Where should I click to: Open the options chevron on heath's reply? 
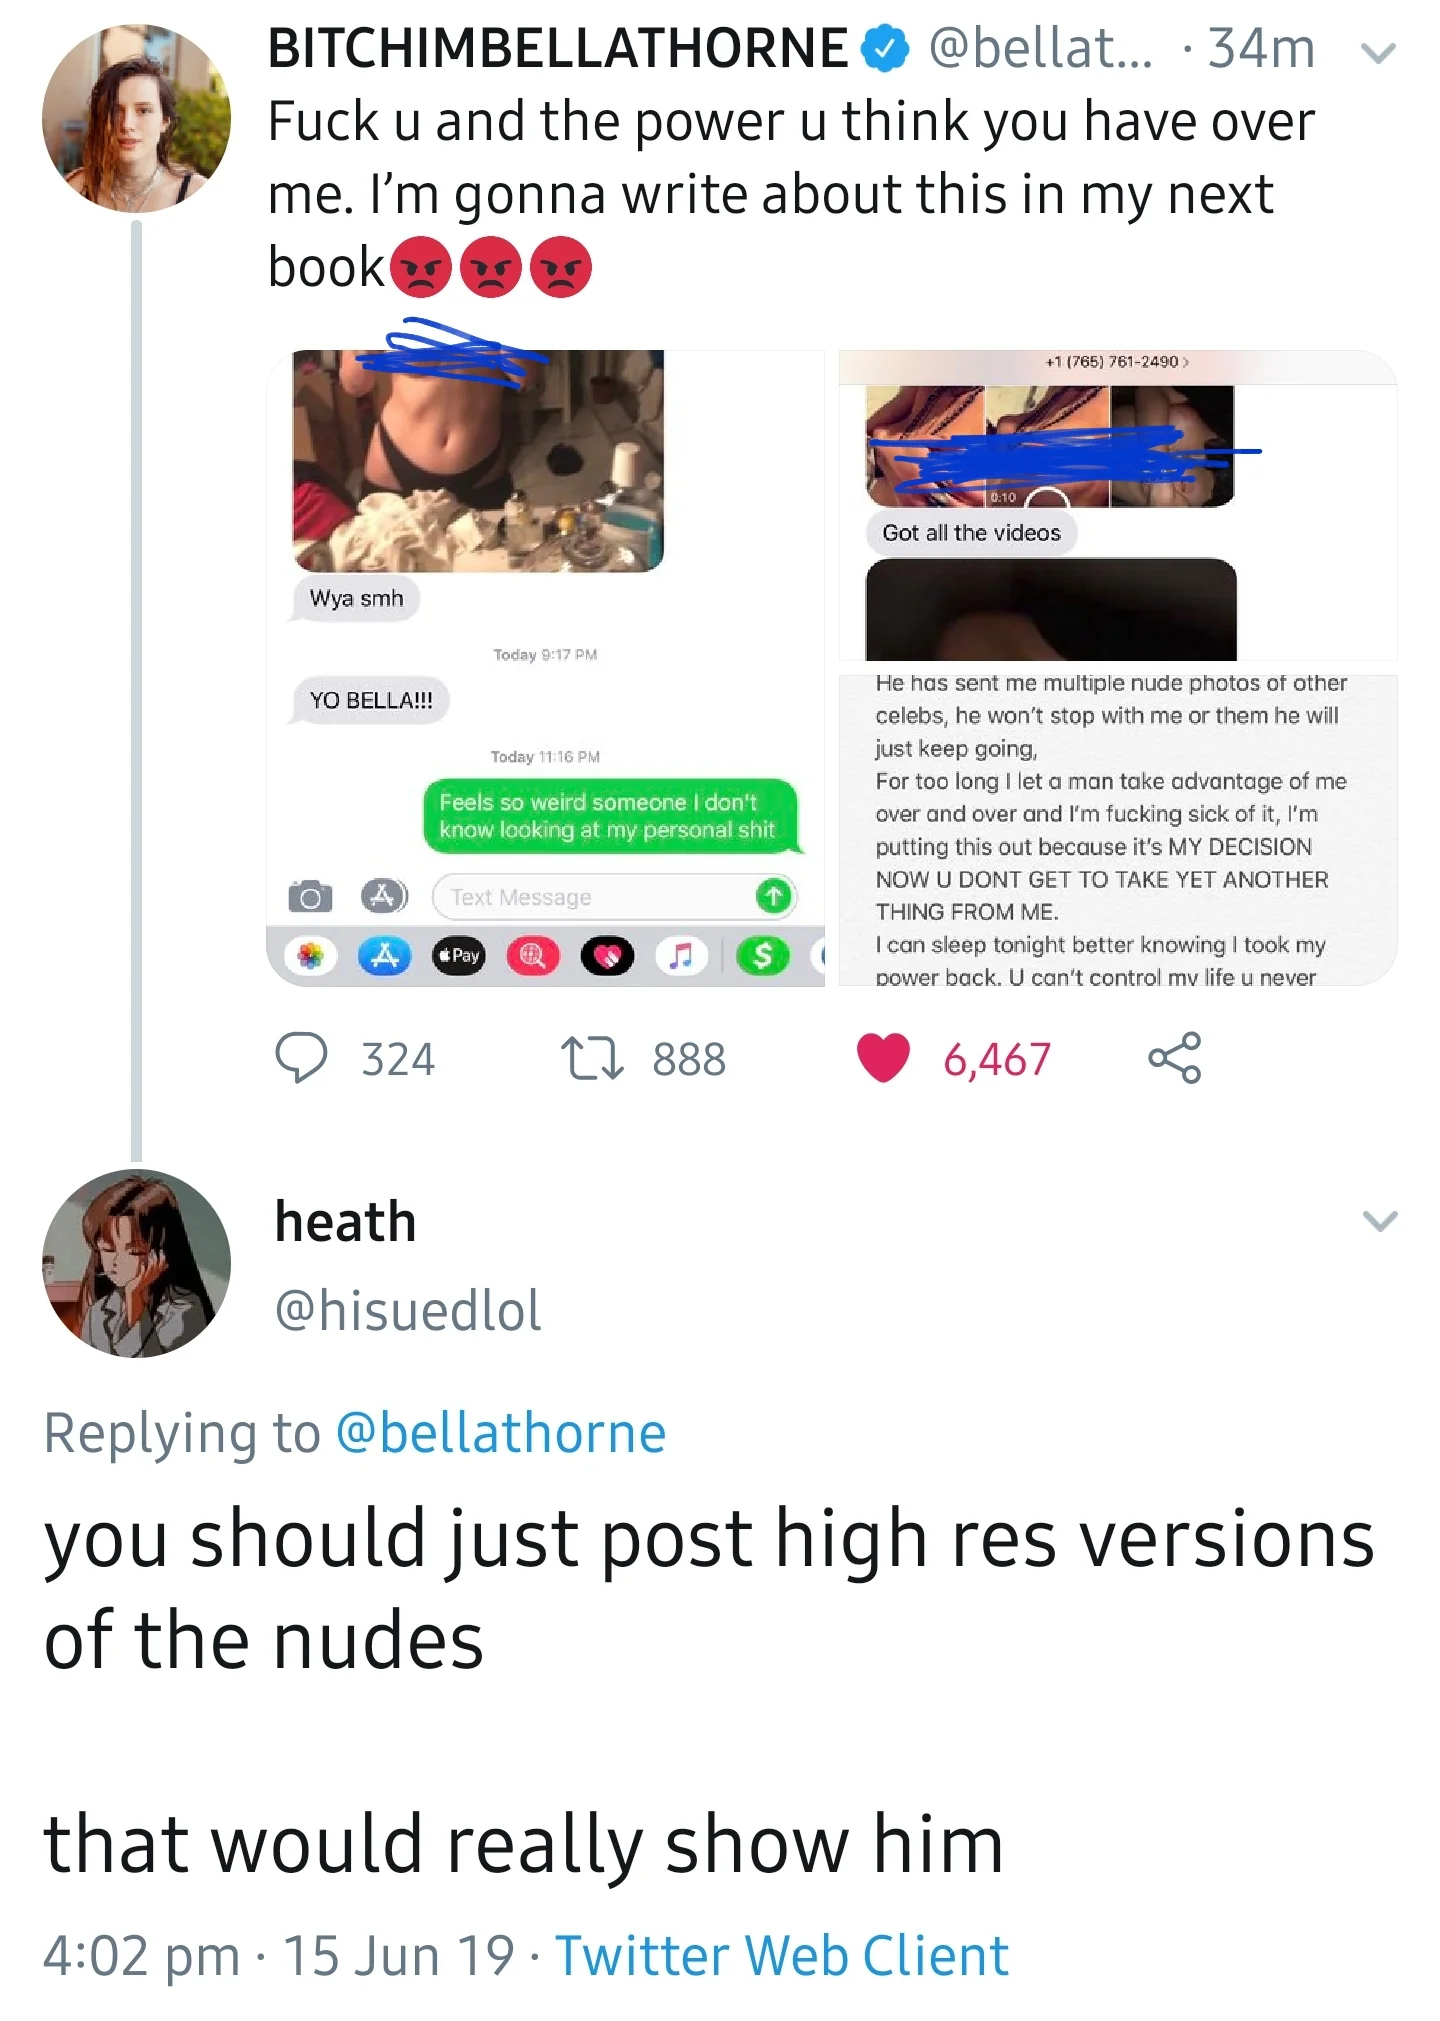tap(1381, 1219)
